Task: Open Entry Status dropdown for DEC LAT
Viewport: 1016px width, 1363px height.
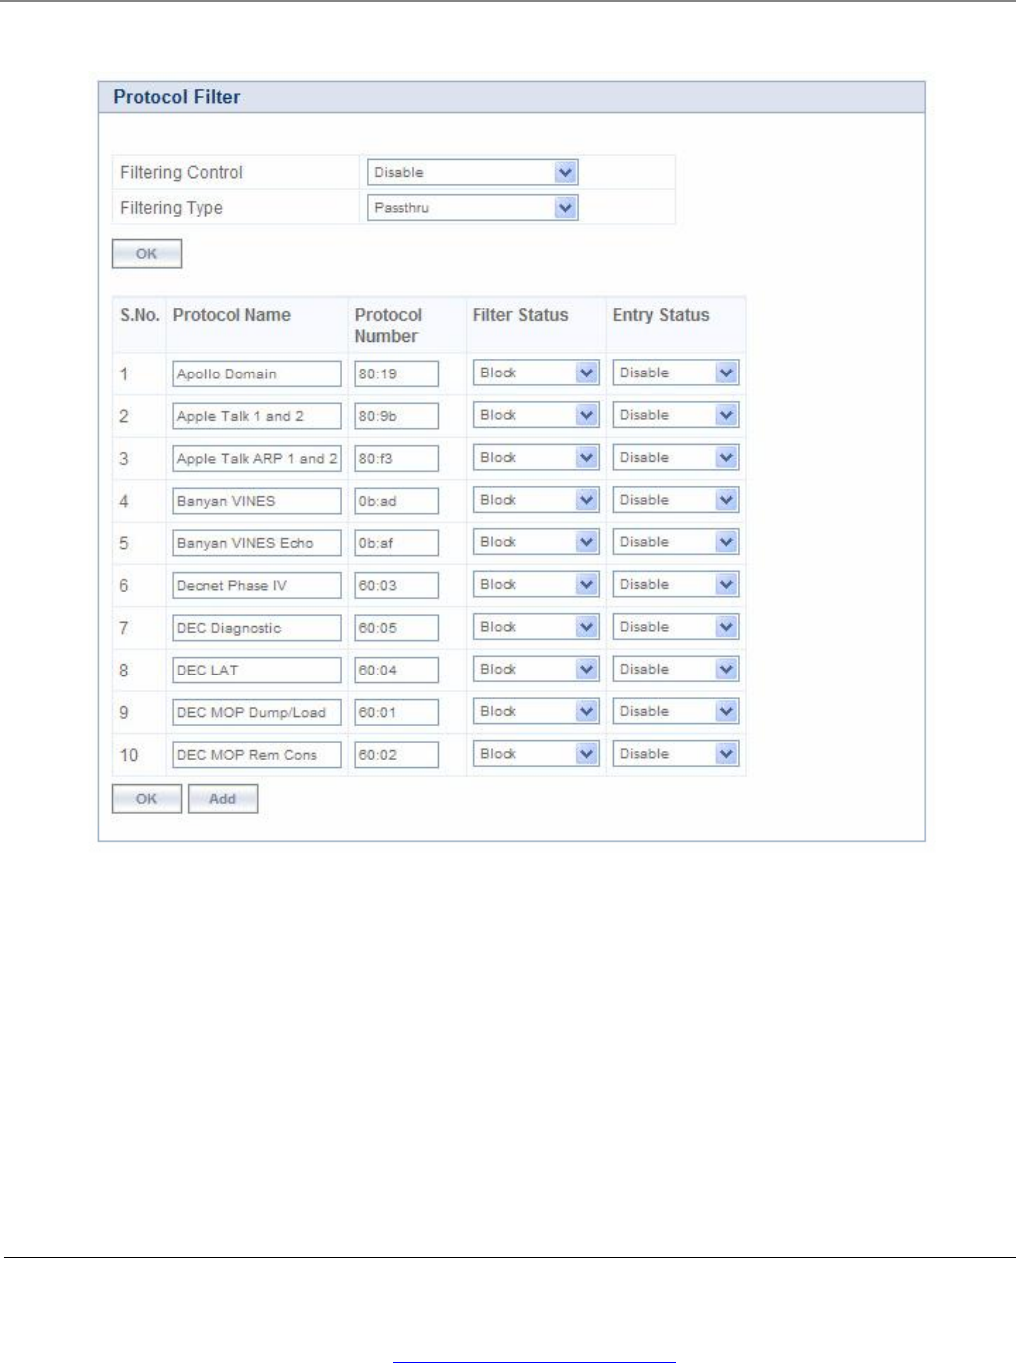Action: 676,669
